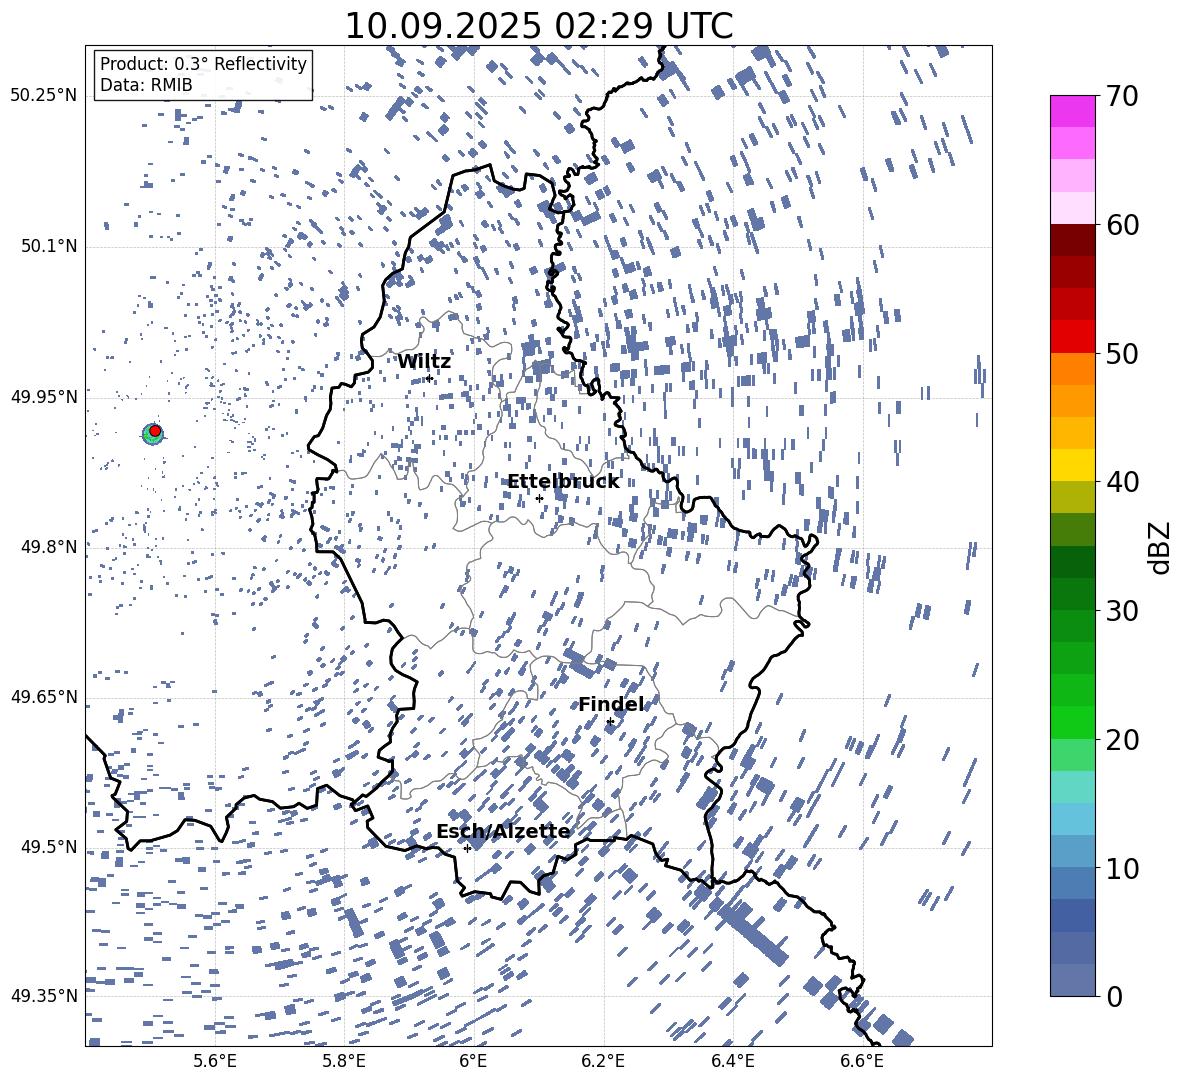1184x1081 pixels.
Task: Click the 5.6°E longitude label
Action: click(x=215, y=1061)
